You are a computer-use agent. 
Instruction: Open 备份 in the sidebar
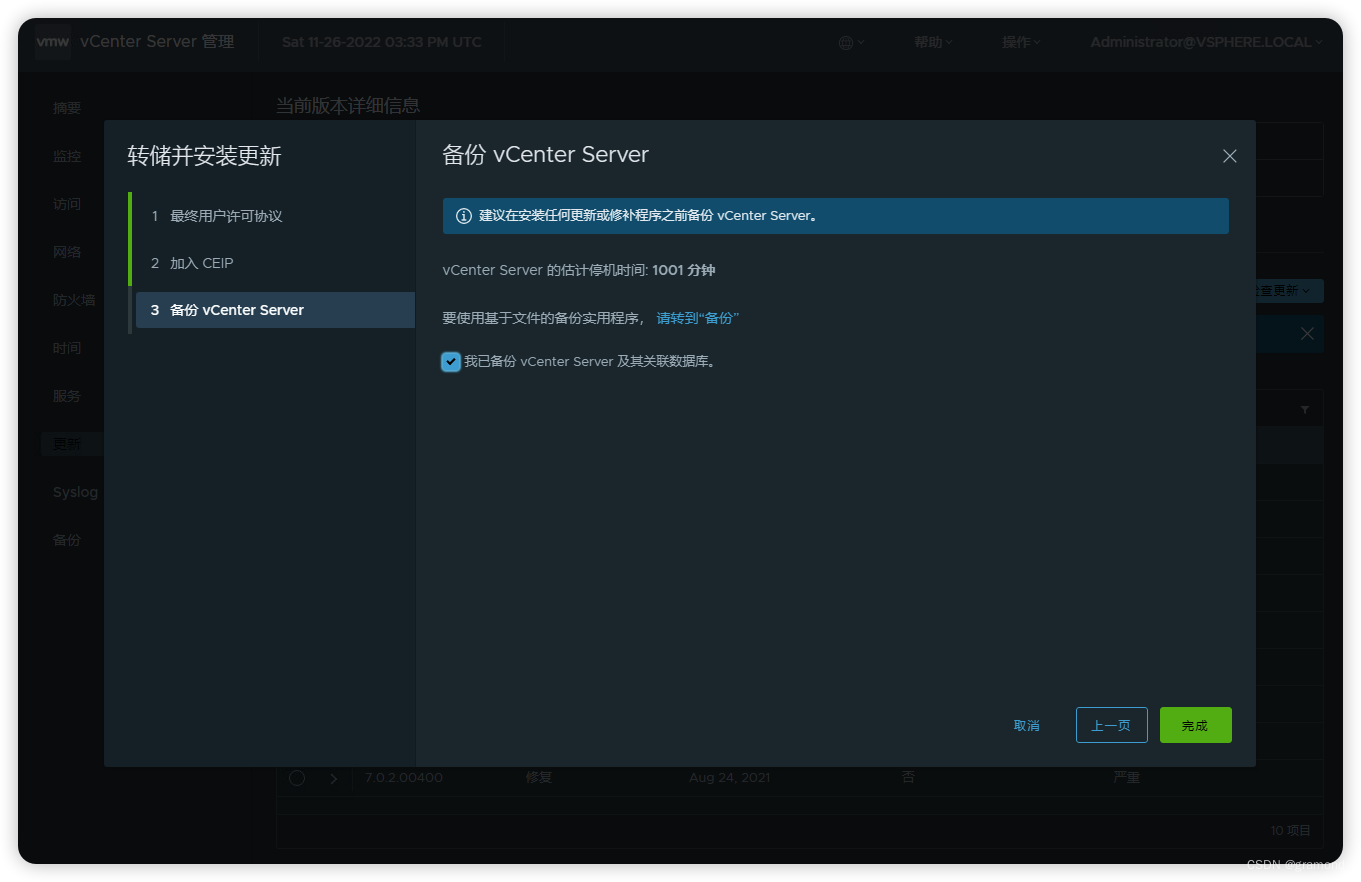(x=67, y=540)
